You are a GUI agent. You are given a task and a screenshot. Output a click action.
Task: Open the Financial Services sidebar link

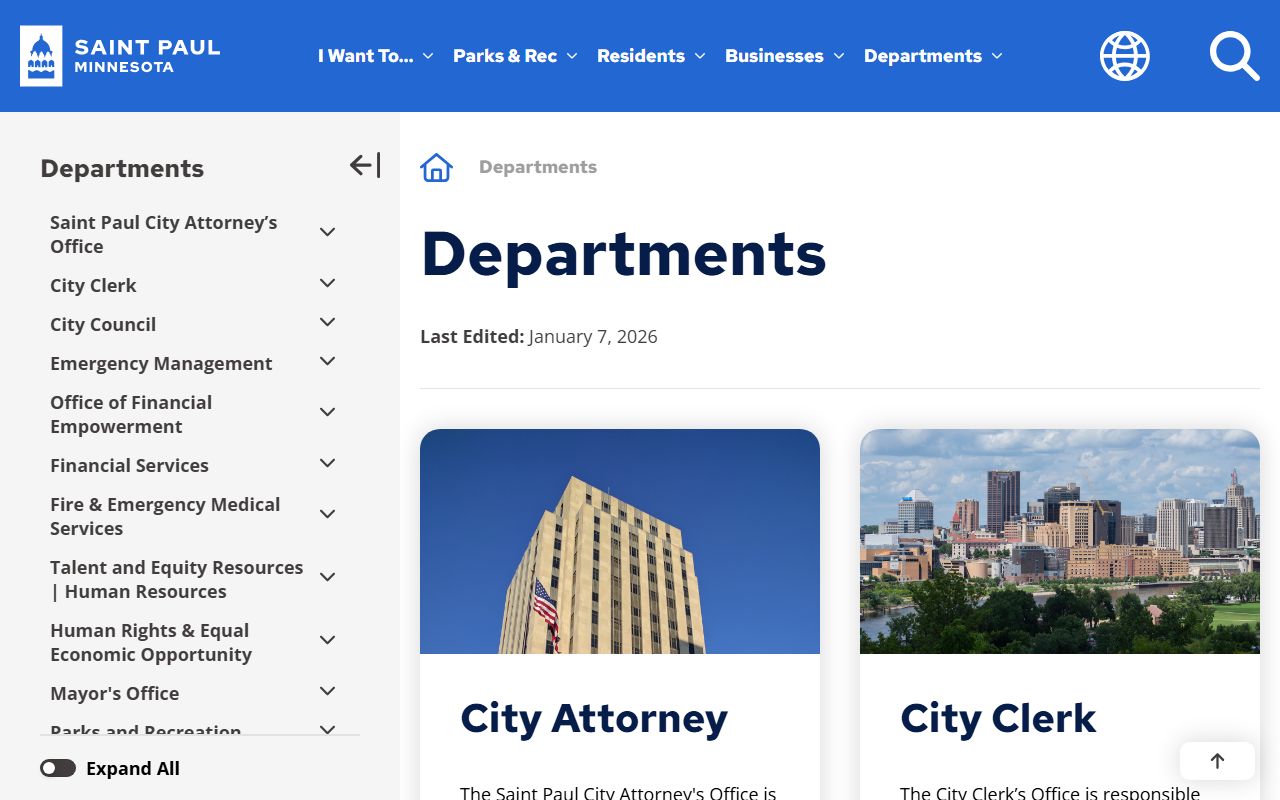129,465
